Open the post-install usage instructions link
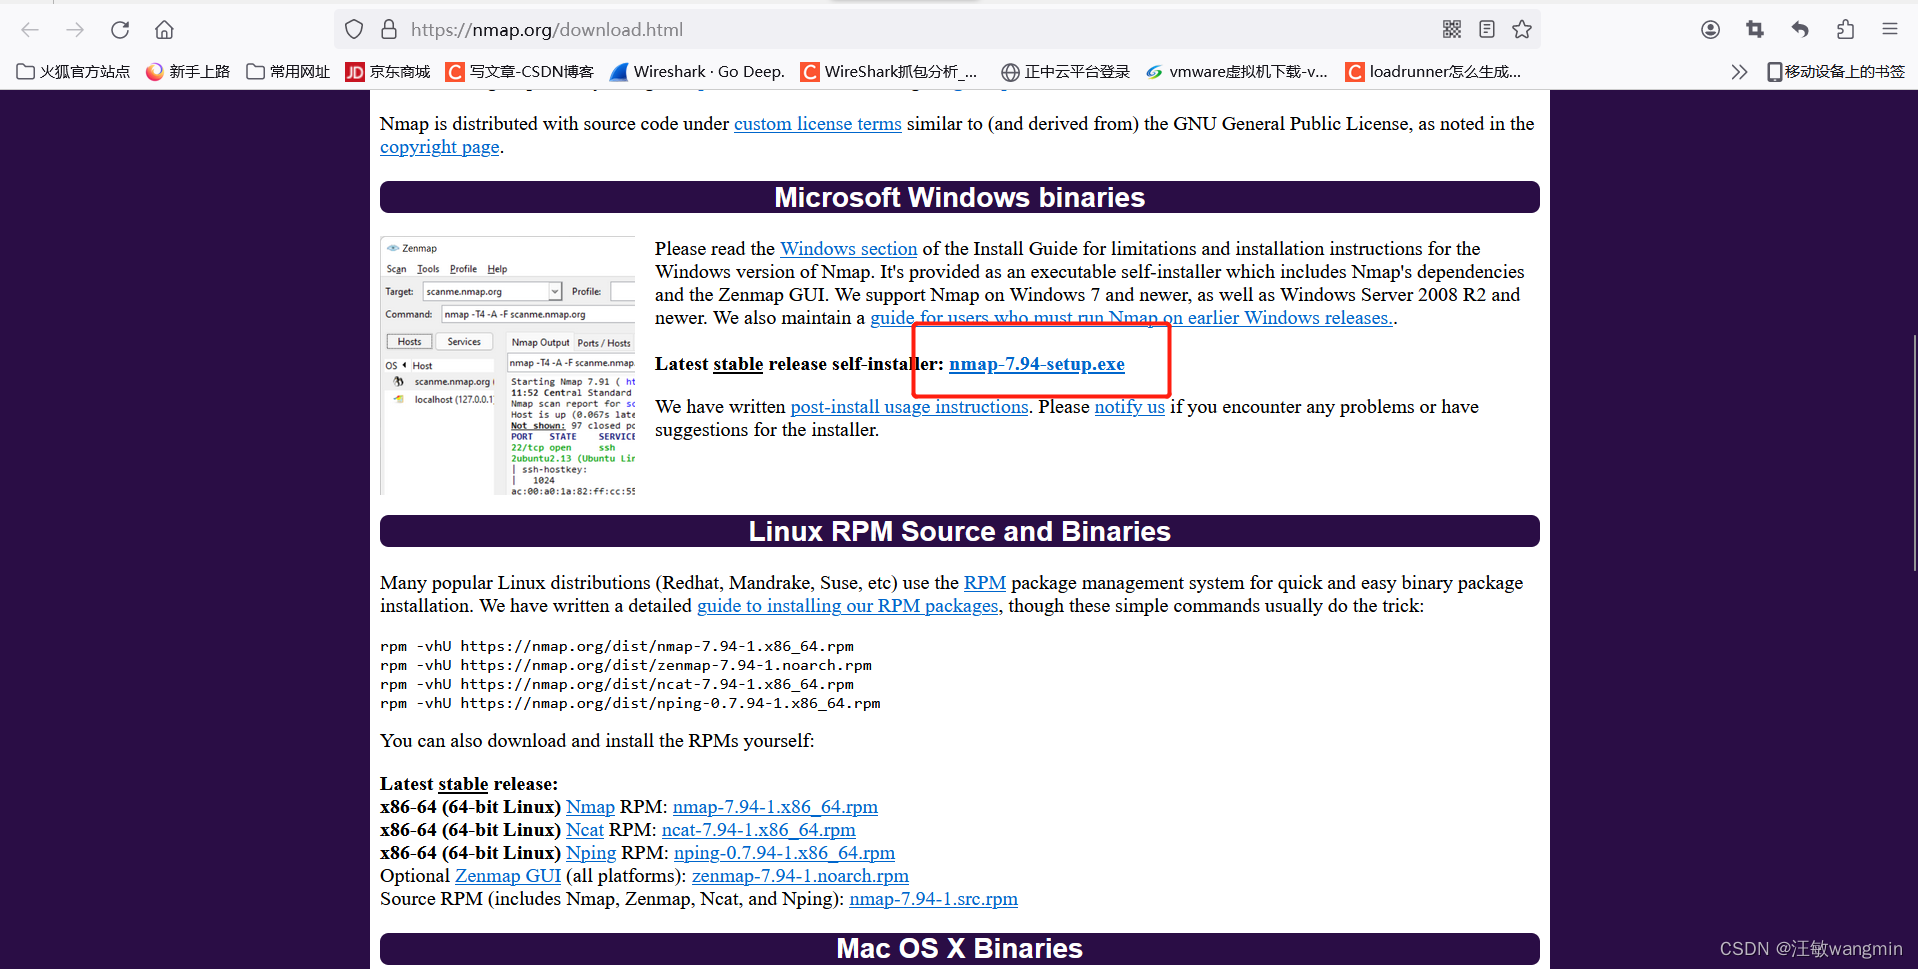Image resolution: width=1918 pixels, height=969 pixels. pyautogui.click(x=909, y=407)
